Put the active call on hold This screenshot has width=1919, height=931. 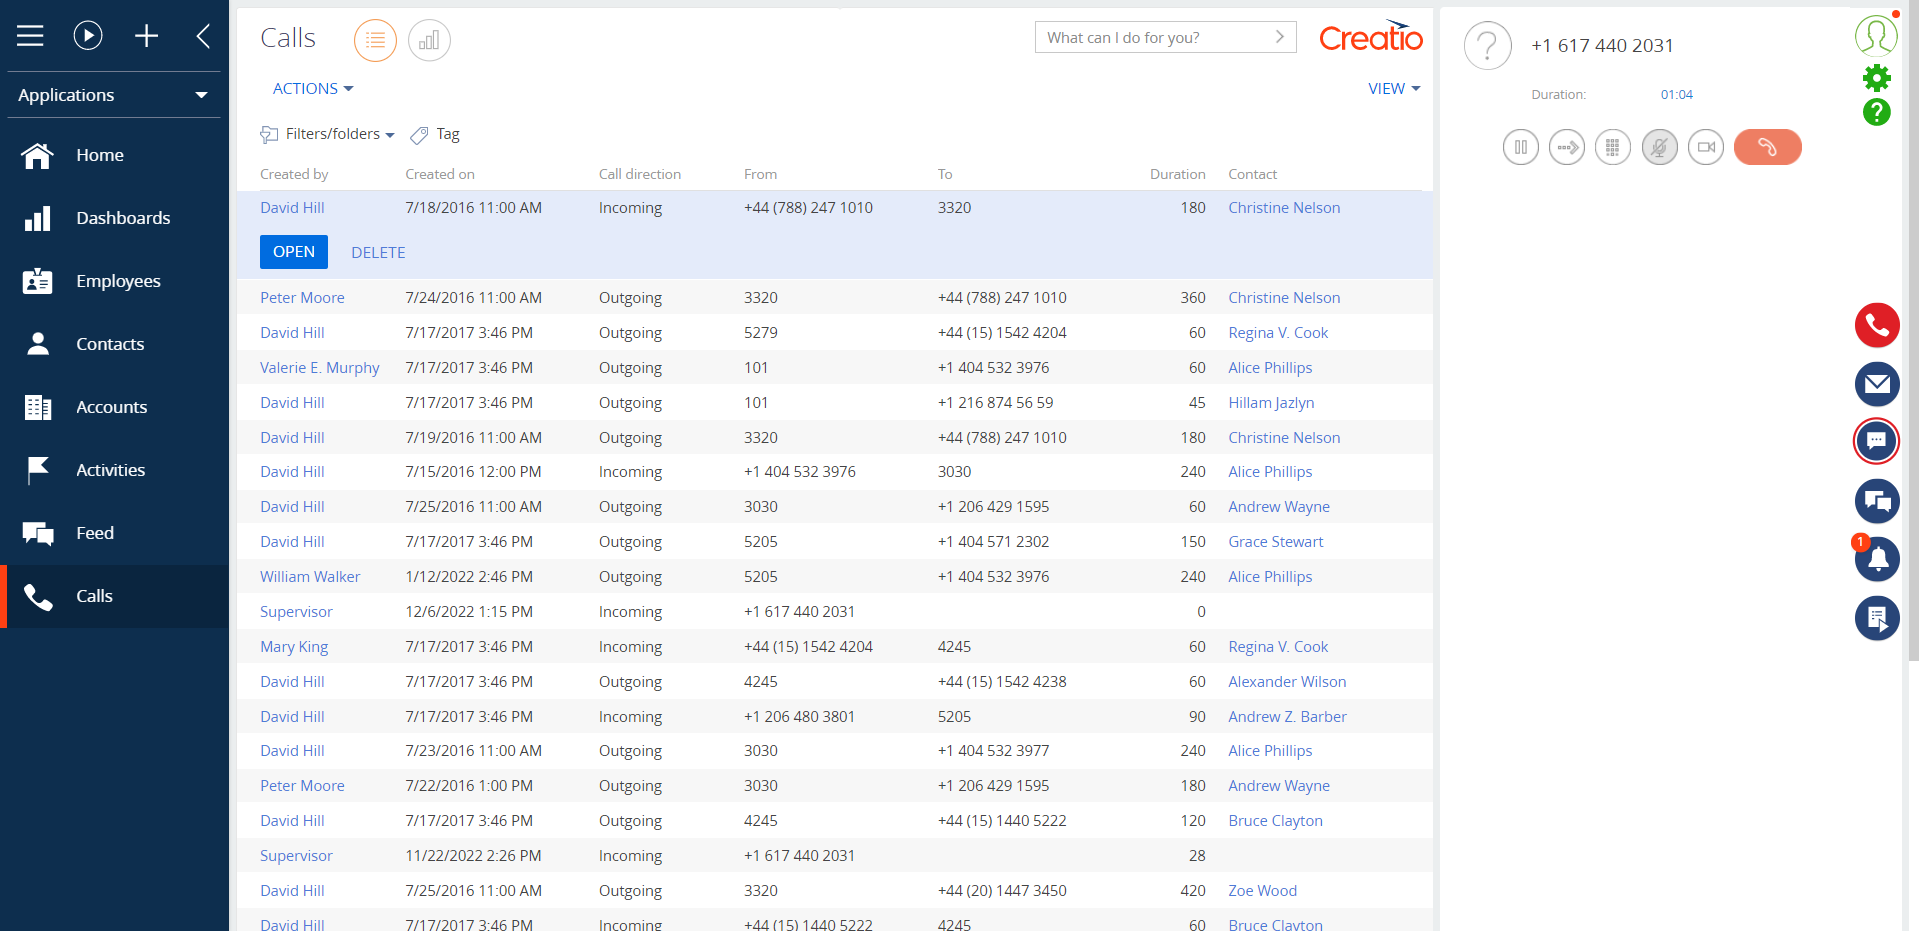tap(1520, 148)
